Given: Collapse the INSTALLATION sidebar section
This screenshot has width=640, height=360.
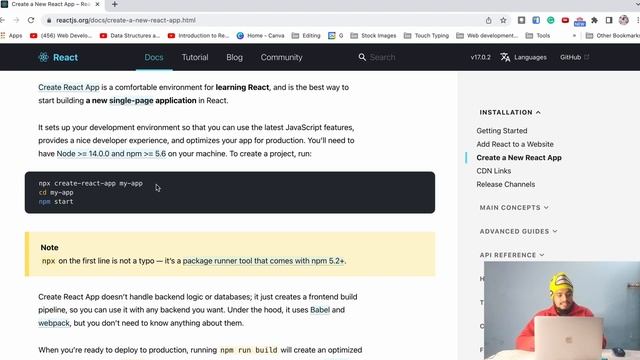Looking at the screenshot, I should tap(510, 112).
